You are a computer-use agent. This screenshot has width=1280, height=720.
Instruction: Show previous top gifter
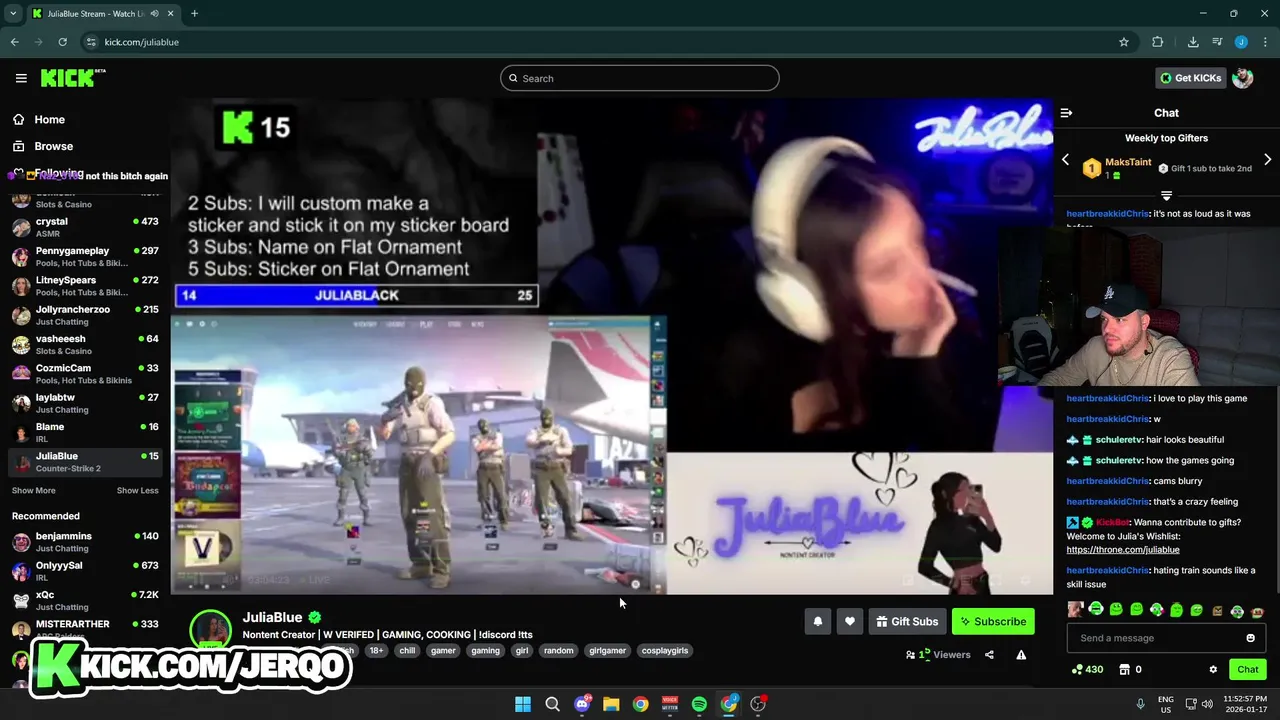click(1065, 160)
